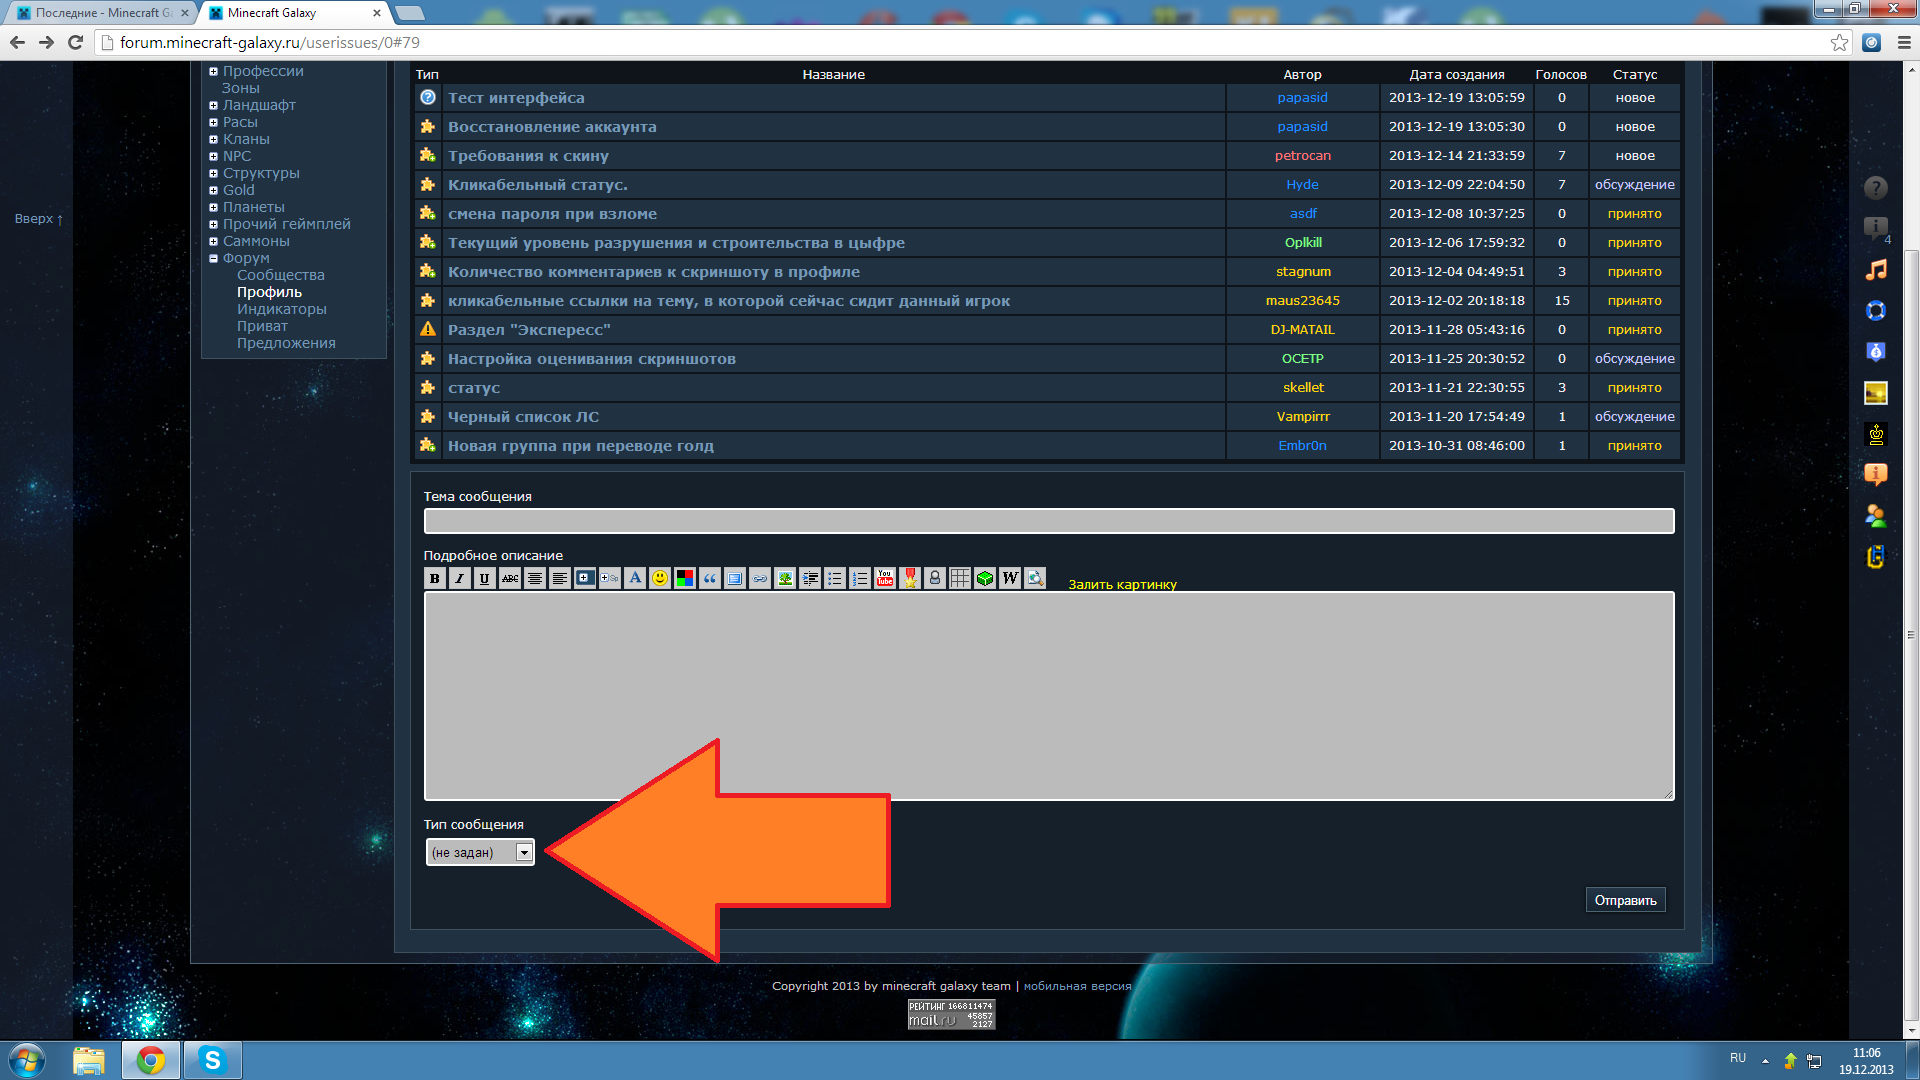The width and height of the screenshot is (1920, 1080).
Task: Switch to the 'Последние - Minecraft' tab
Action: click(100, 13)
